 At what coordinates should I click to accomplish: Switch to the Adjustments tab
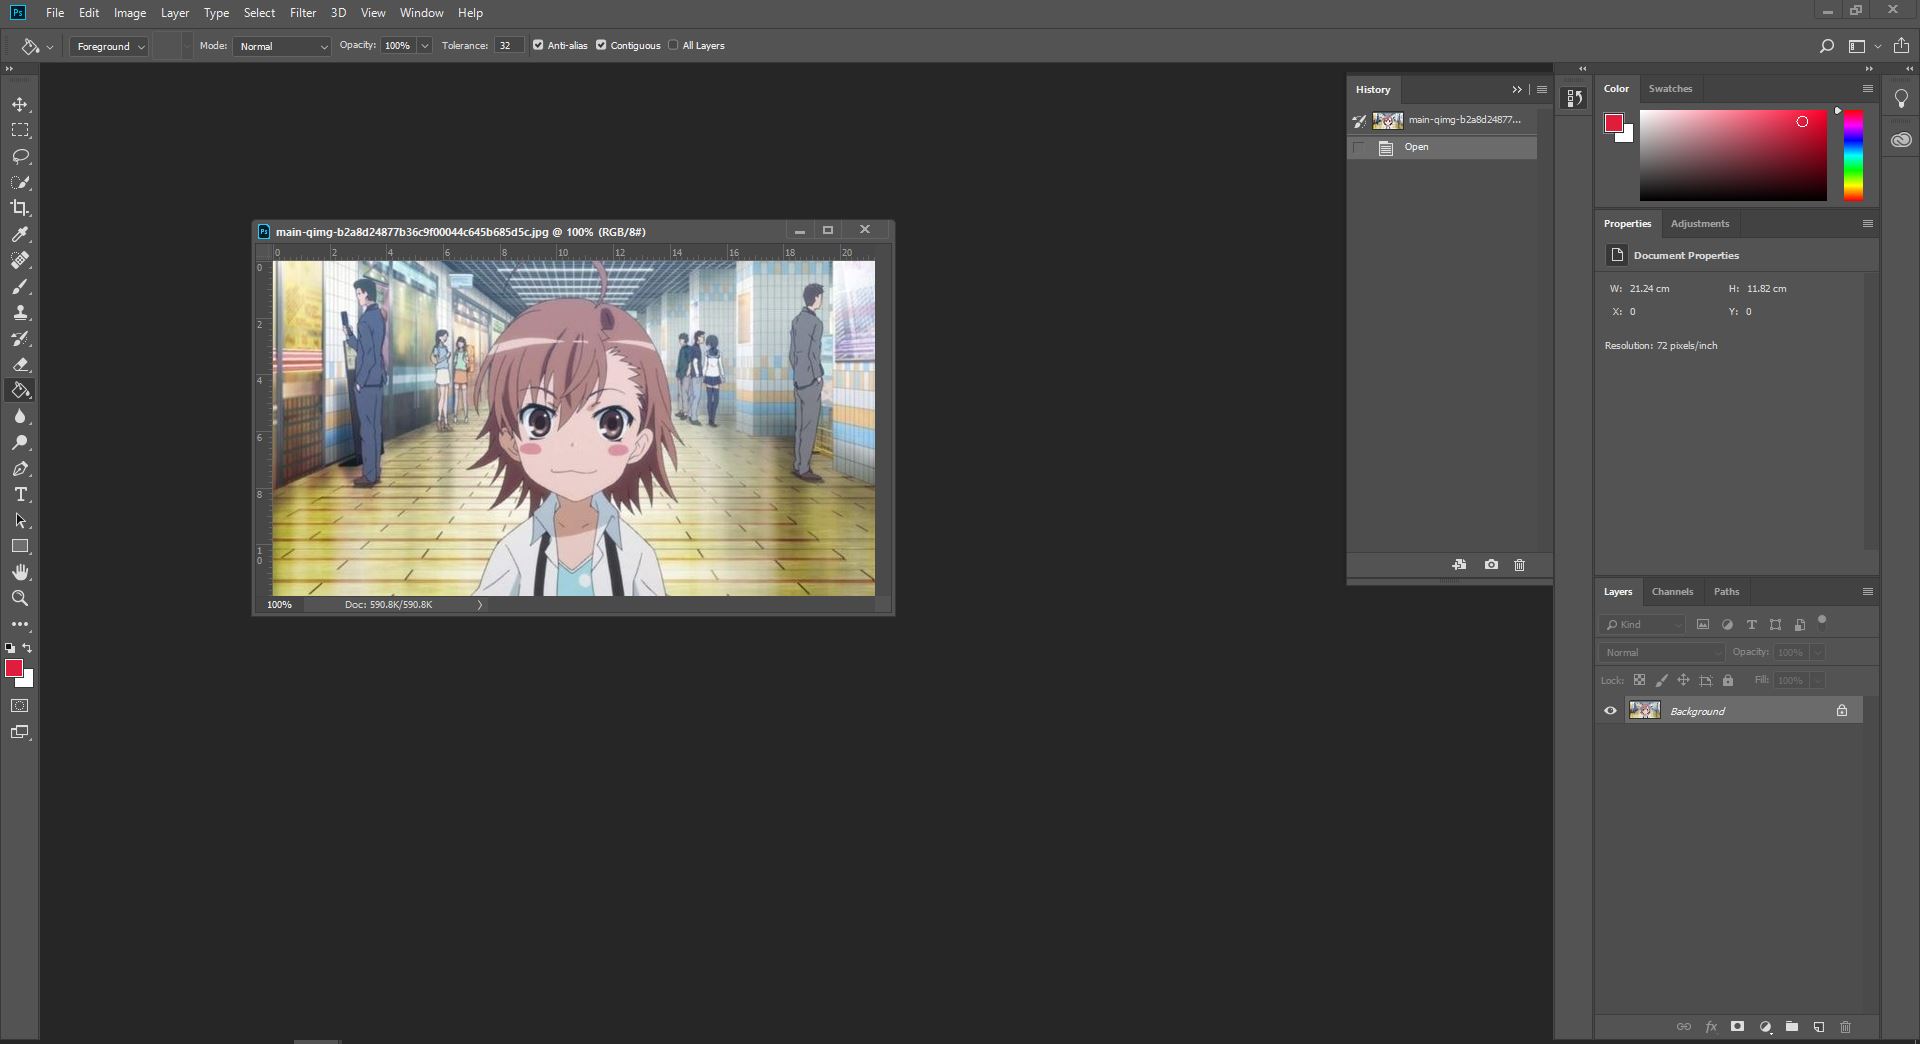(1699, 224)
